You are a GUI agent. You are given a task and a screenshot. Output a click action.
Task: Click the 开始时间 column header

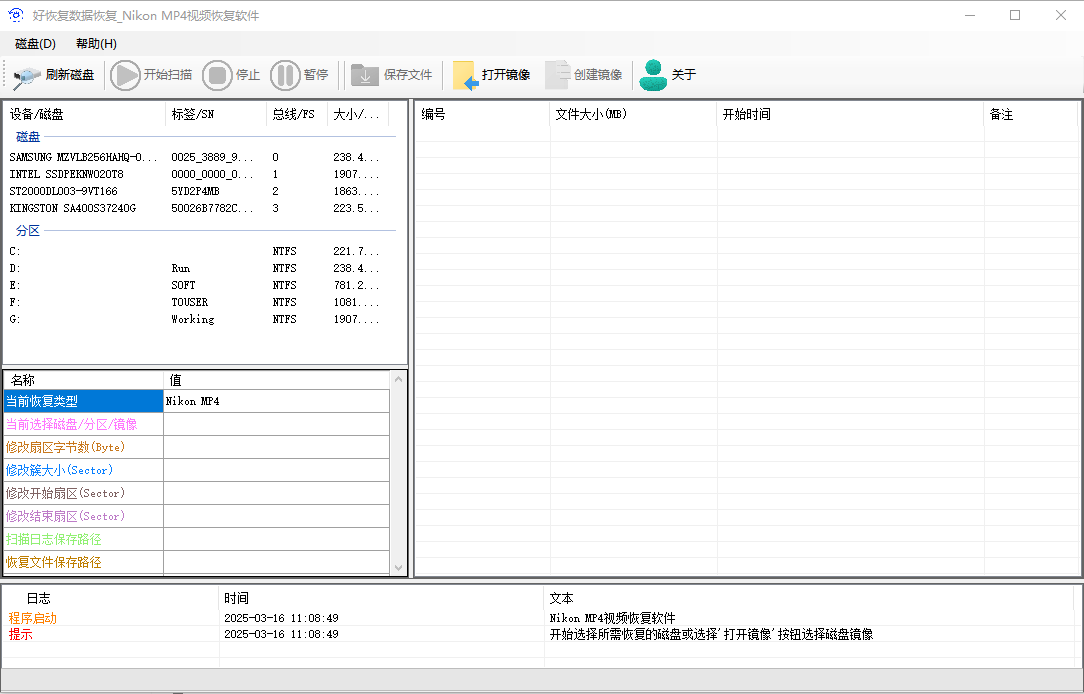[850, 114]
